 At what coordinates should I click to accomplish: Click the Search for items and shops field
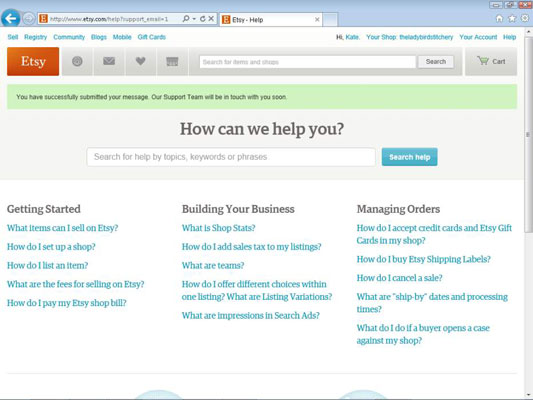pyautogui.click(x=307, y=62)
